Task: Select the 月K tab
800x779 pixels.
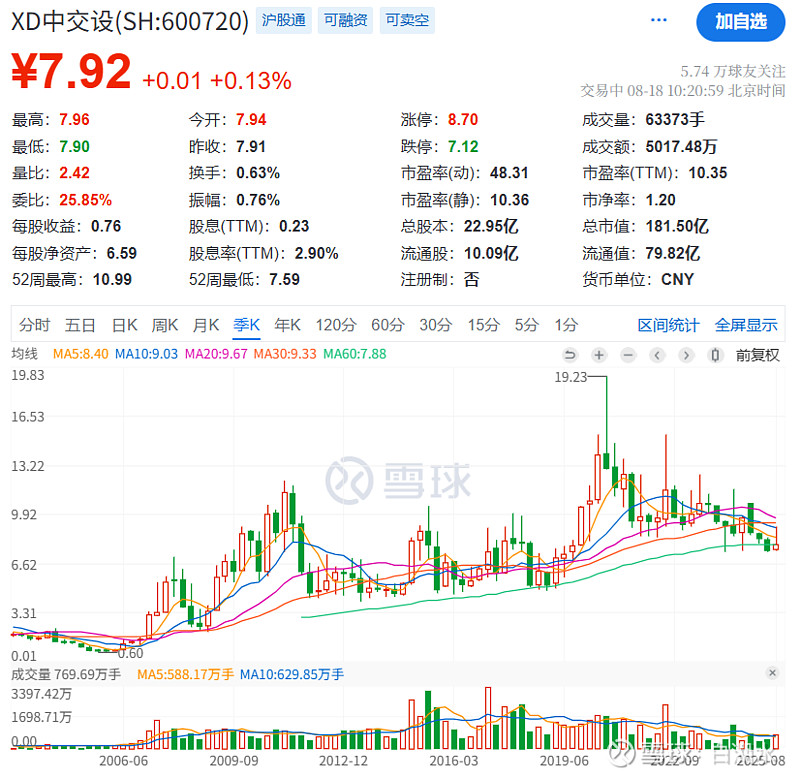Action: point(206,325)
